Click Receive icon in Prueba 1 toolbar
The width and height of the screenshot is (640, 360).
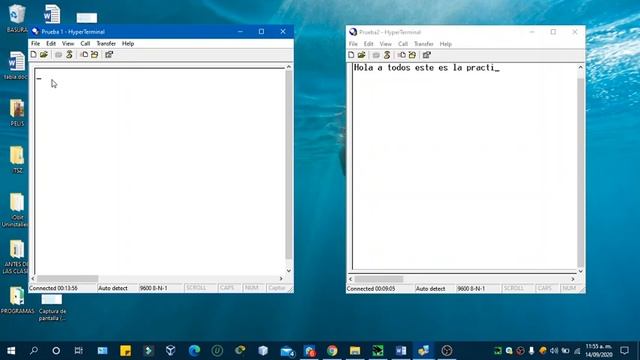pyautogui.click(x=94, y=54)
